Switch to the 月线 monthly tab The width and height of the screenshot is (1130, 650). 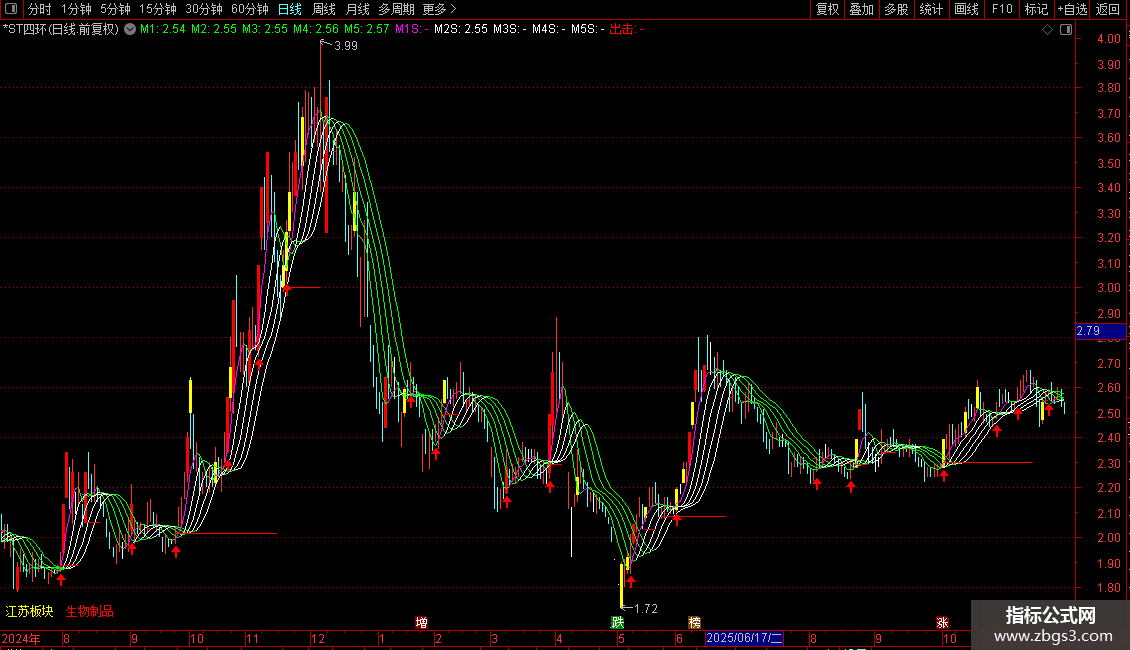coord(357,9)
